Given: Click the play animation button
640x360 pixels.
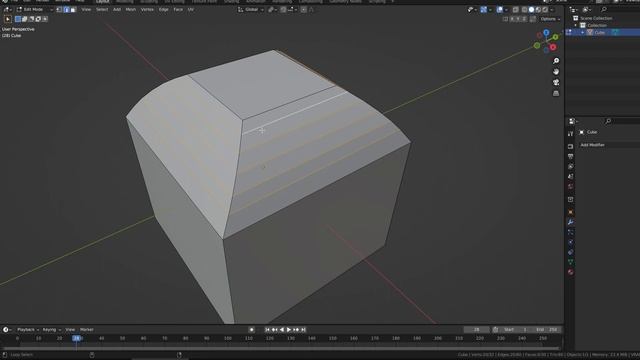Looking at the screenshot, I should coord(289,330).
